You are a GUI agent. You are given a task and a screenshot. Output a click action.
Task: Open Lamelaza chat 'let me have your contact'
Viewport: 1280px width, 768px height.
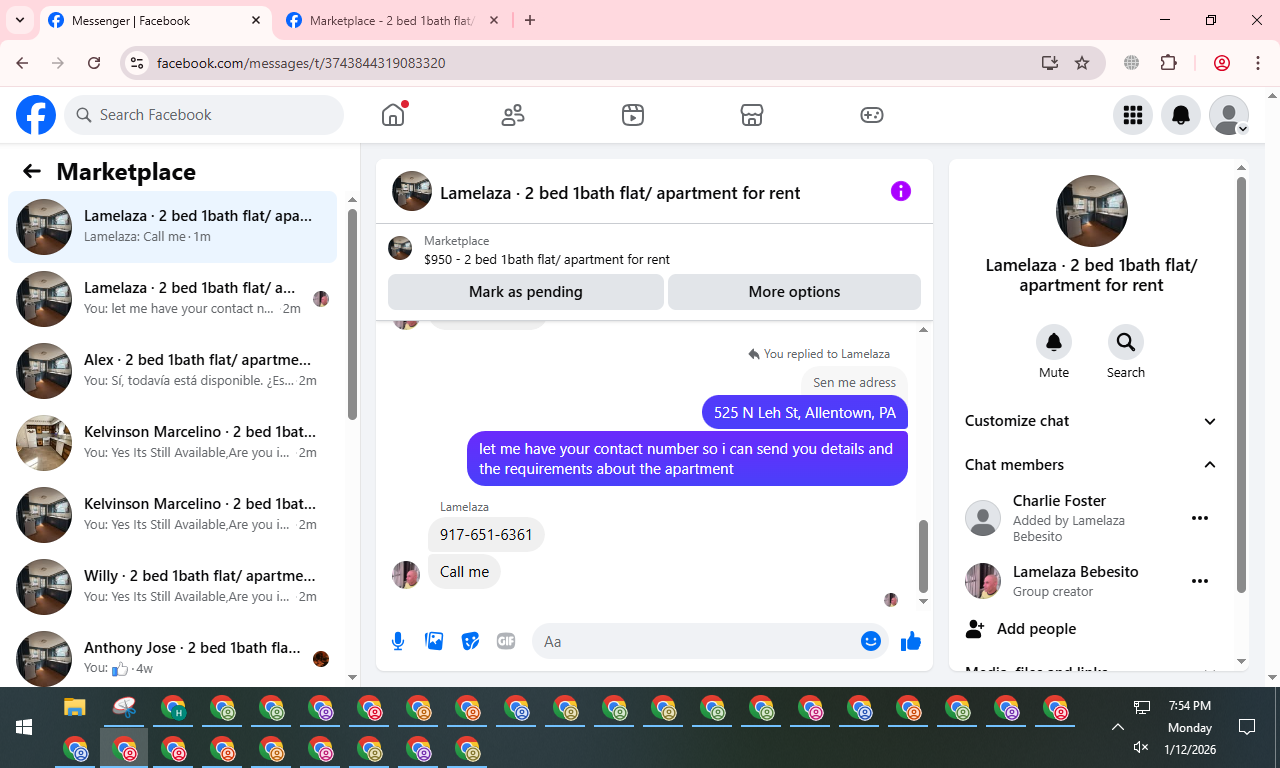[173, 299]
